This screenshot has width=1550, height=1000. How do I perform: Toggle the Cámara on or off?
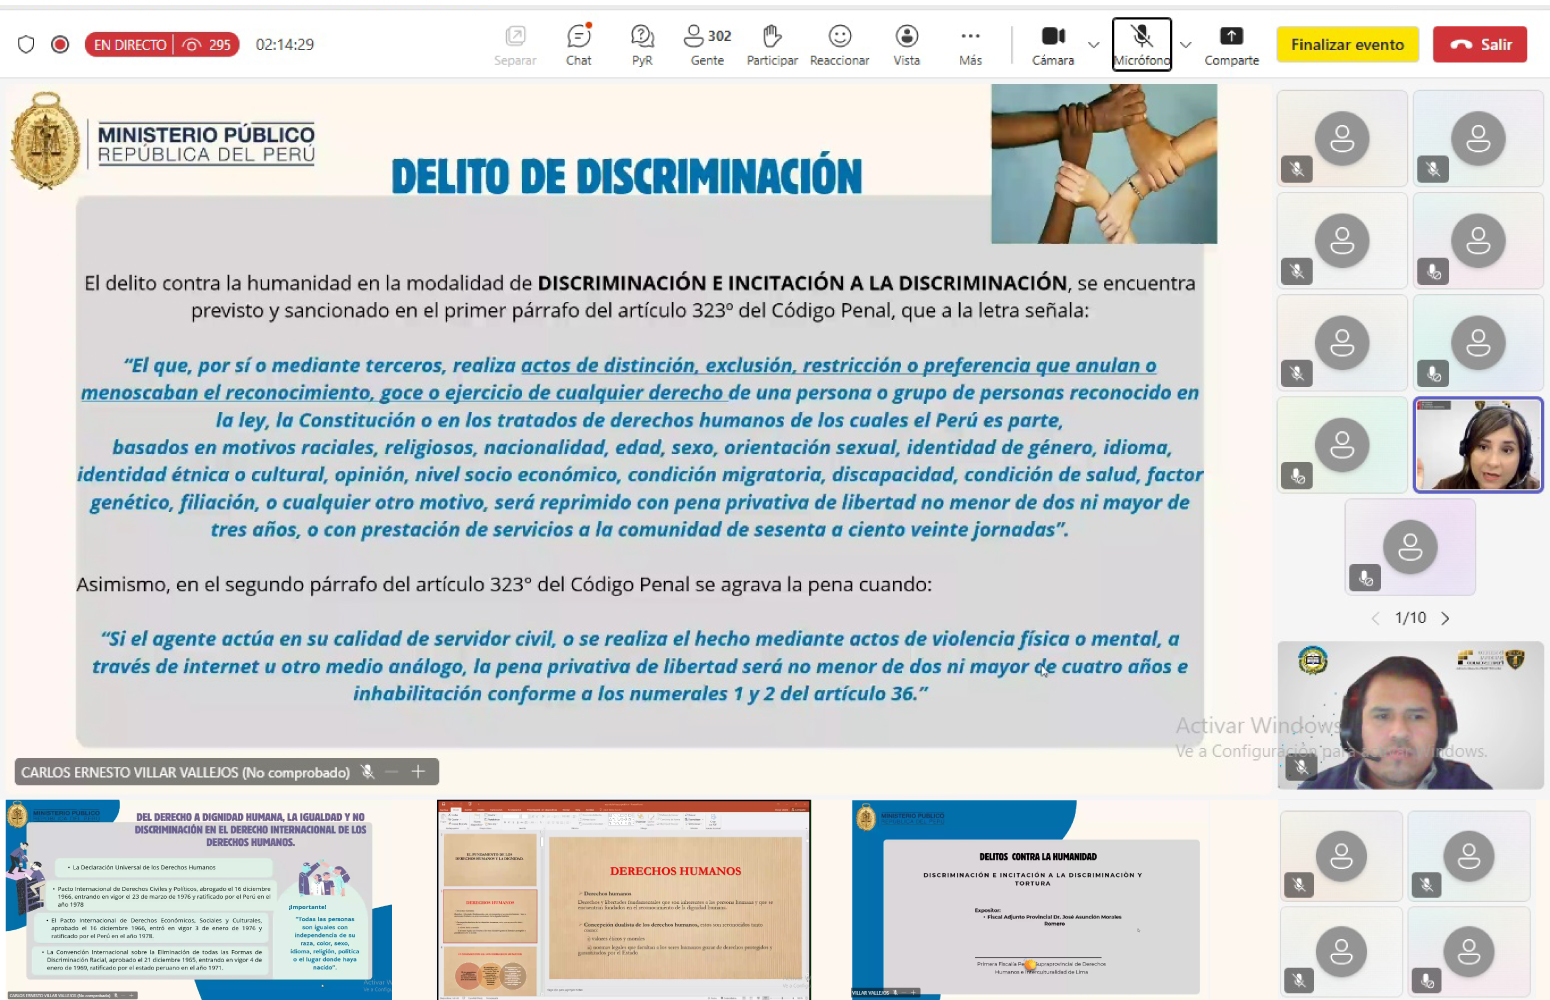(x=1053, y=44)
